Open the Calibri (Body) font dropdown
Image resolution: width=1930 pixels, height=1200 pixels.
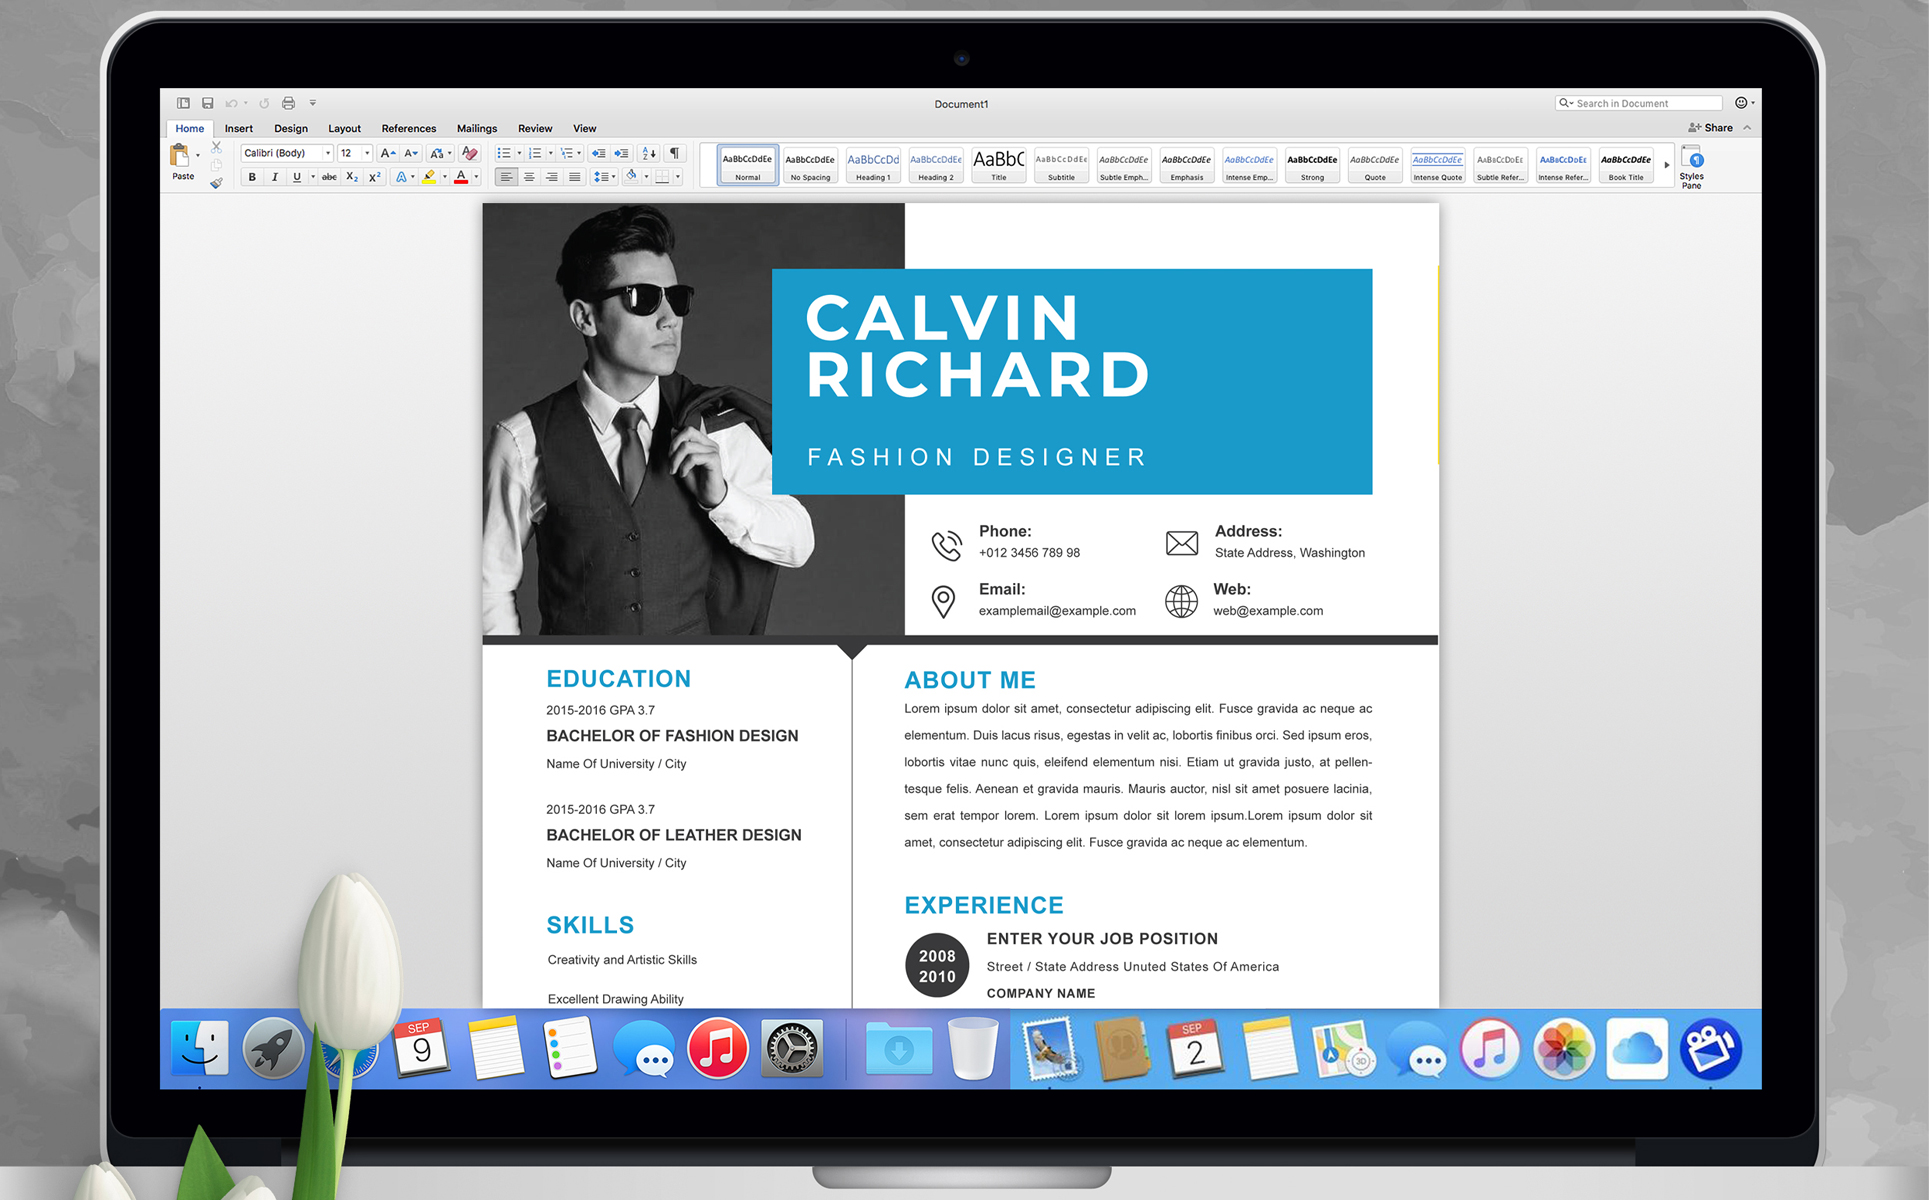tap(327, 153)
